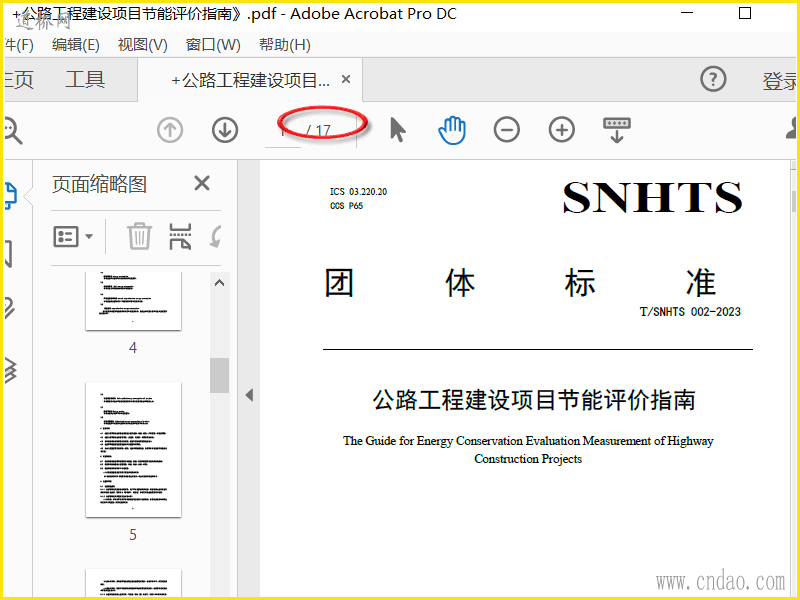The image size is (800, 600).
Task: Open the Window (窗口) menu
Action: pos(213,45)
